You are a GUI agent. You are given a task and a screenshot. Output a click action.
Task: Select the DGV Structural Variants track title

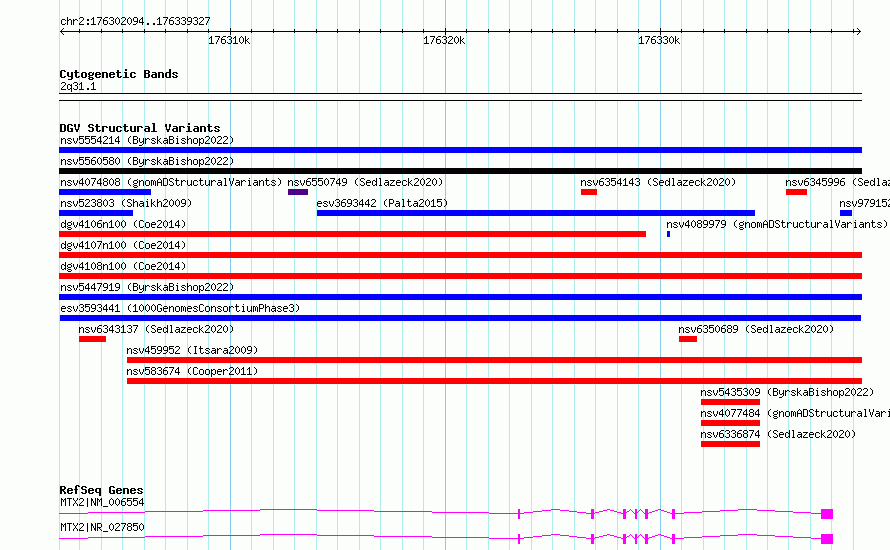[x=140, y=128]
